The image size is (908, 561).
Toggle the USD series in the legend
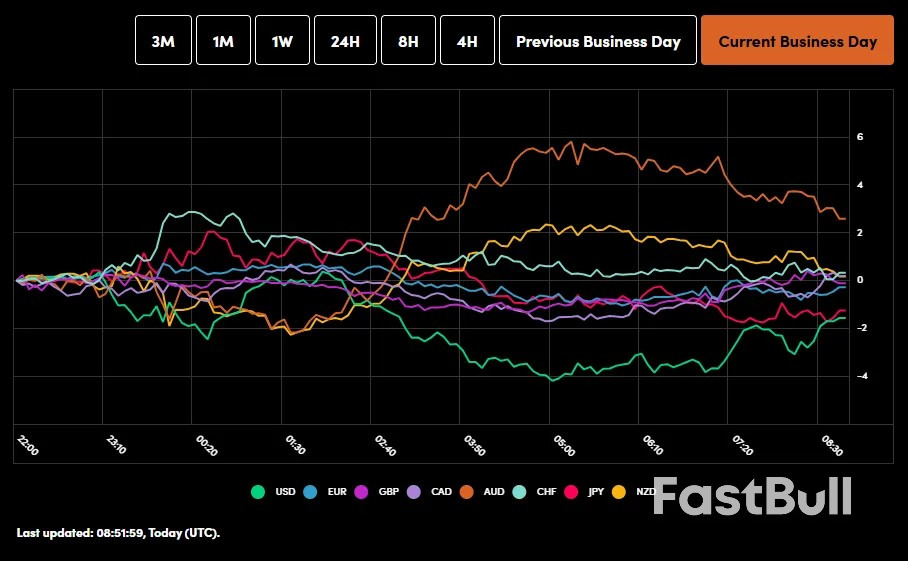click(273, 492)
